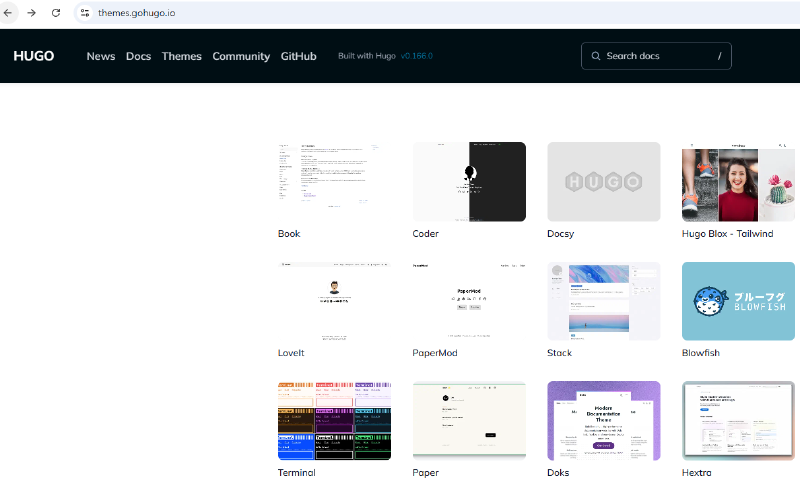Reload the page with refresh icon
This screenshot has height=482, width=800.
(56, 13)
